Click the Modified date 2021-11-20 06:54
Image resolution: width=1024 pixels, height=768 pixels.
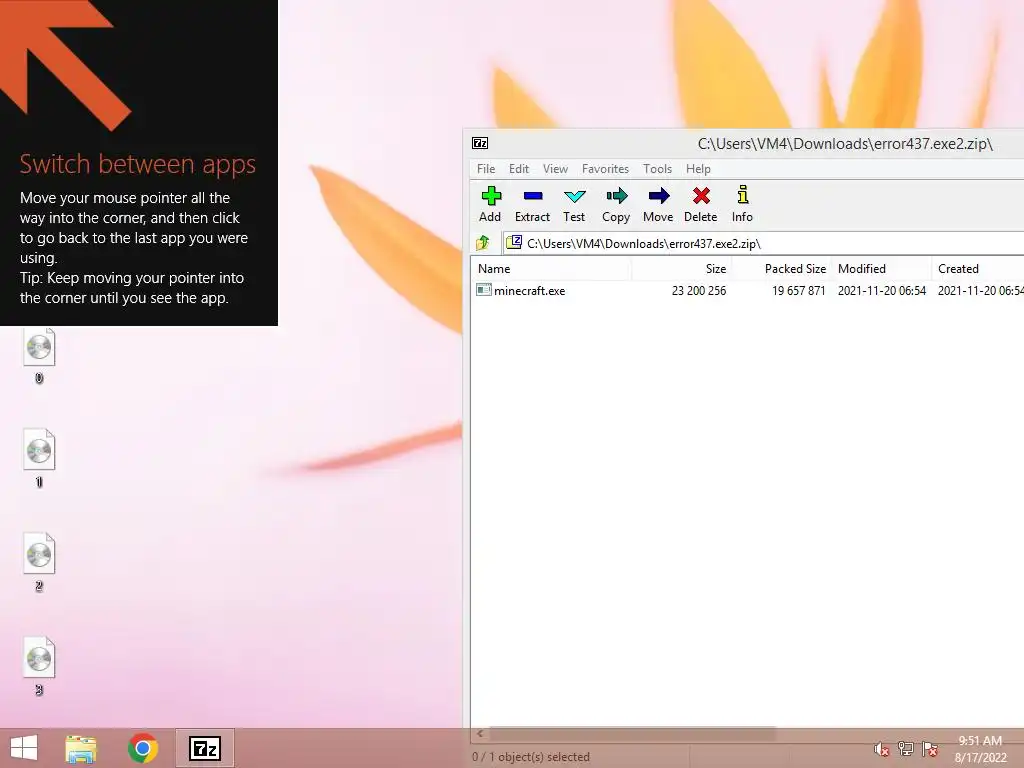(x=882, y=291)
